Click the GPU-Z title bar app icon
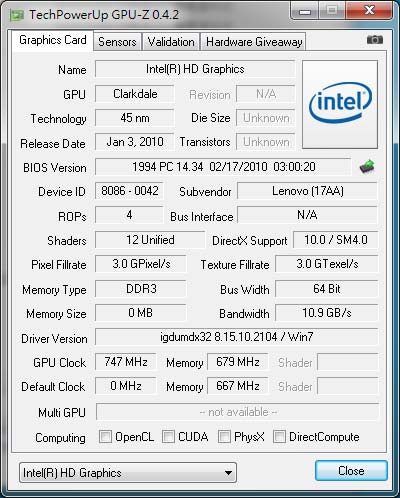 [17, 15]
